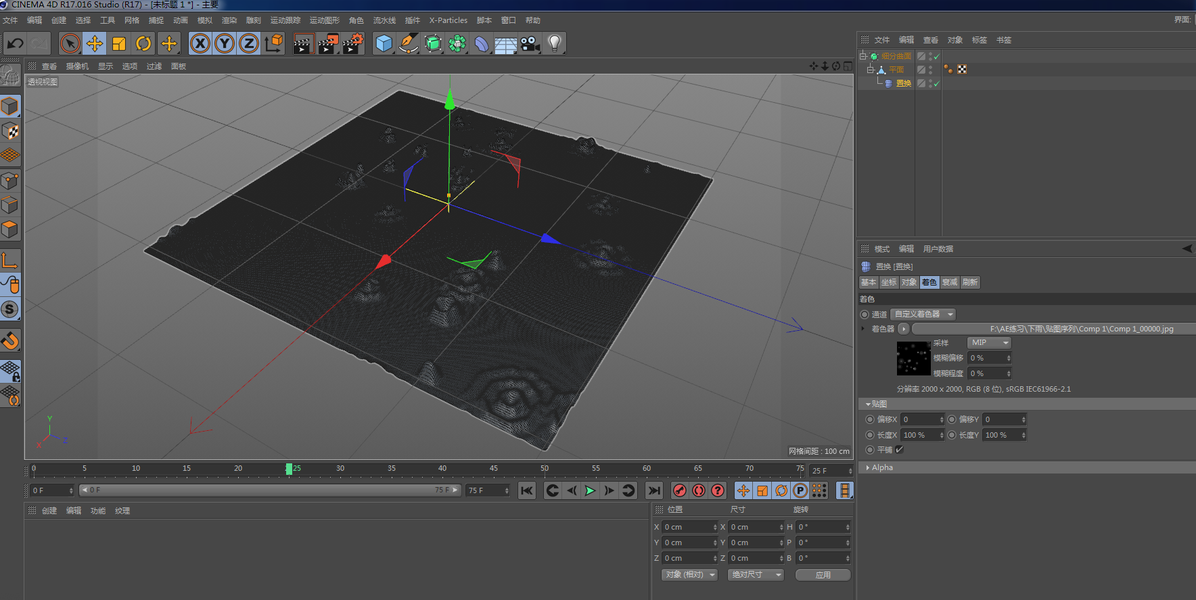This screenshot has height=600, width=1196.
Task: Click the 偏移X input field
Action: coord(922,419)
